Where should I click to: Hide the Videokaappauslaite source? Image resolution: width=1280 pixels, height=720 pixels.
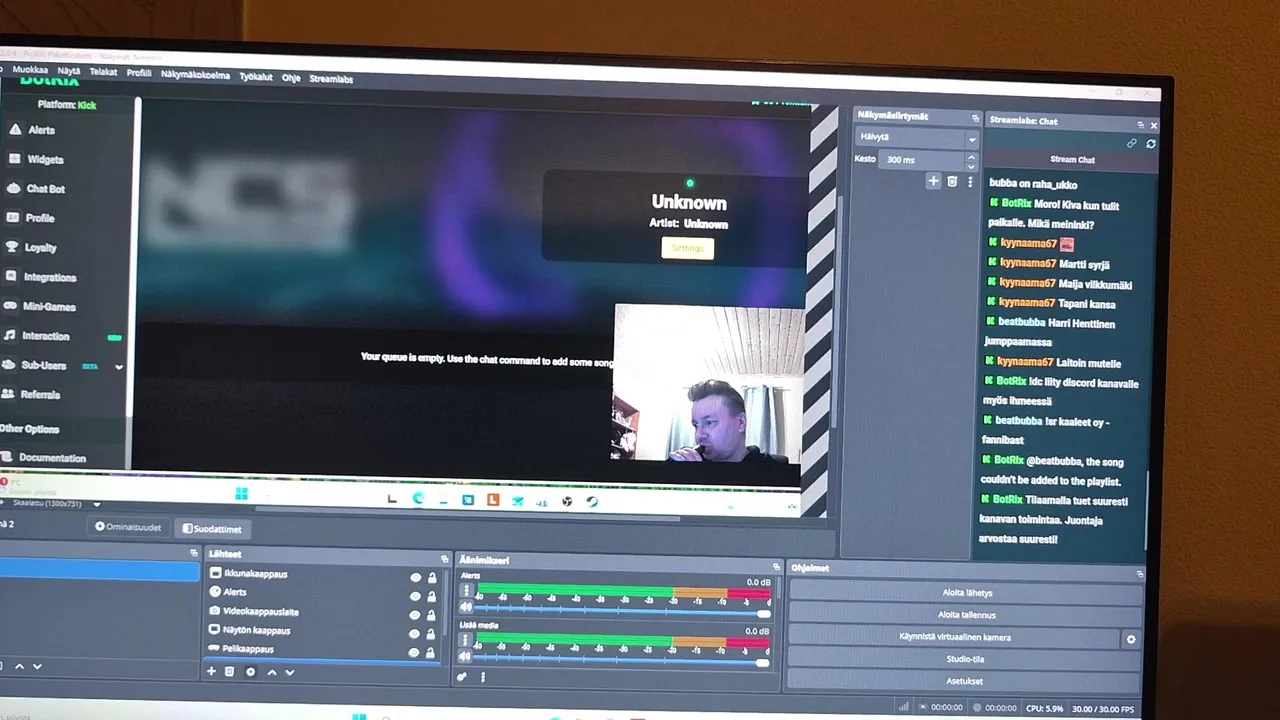415,615
